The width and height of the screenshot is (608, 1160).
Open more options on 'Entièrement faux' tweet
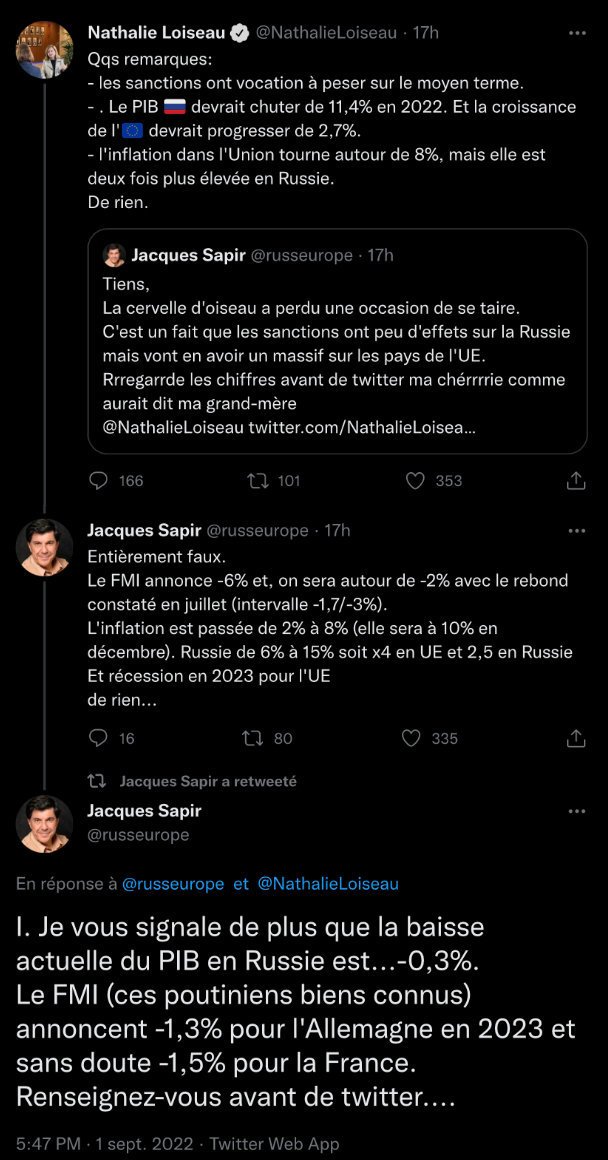[x=577, y=530]
